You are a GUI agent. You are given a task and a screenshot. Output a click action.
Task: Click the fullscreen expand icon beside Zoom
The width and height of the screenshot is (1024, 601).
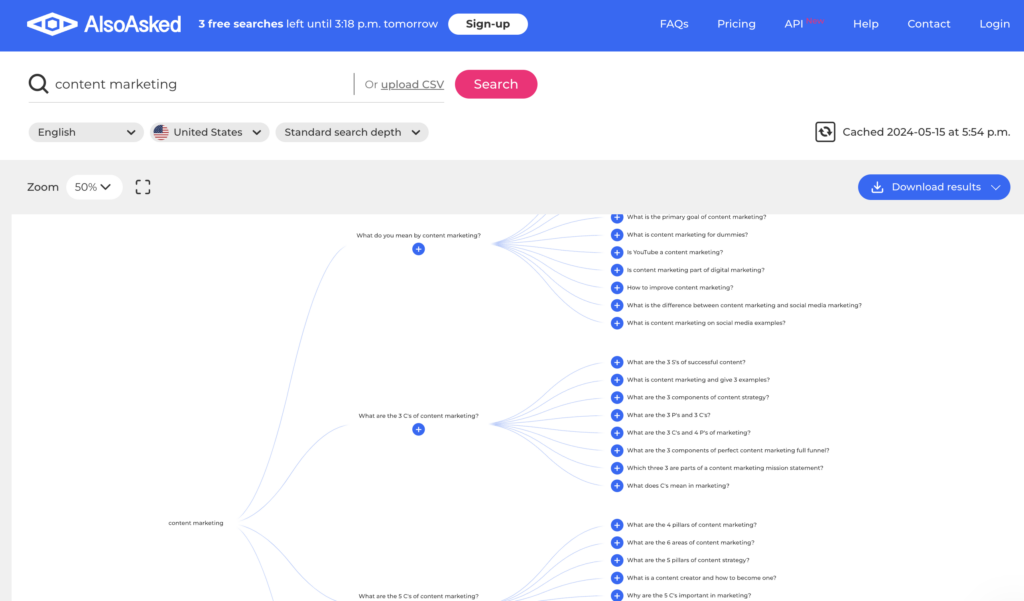click(x=142, y=186)
